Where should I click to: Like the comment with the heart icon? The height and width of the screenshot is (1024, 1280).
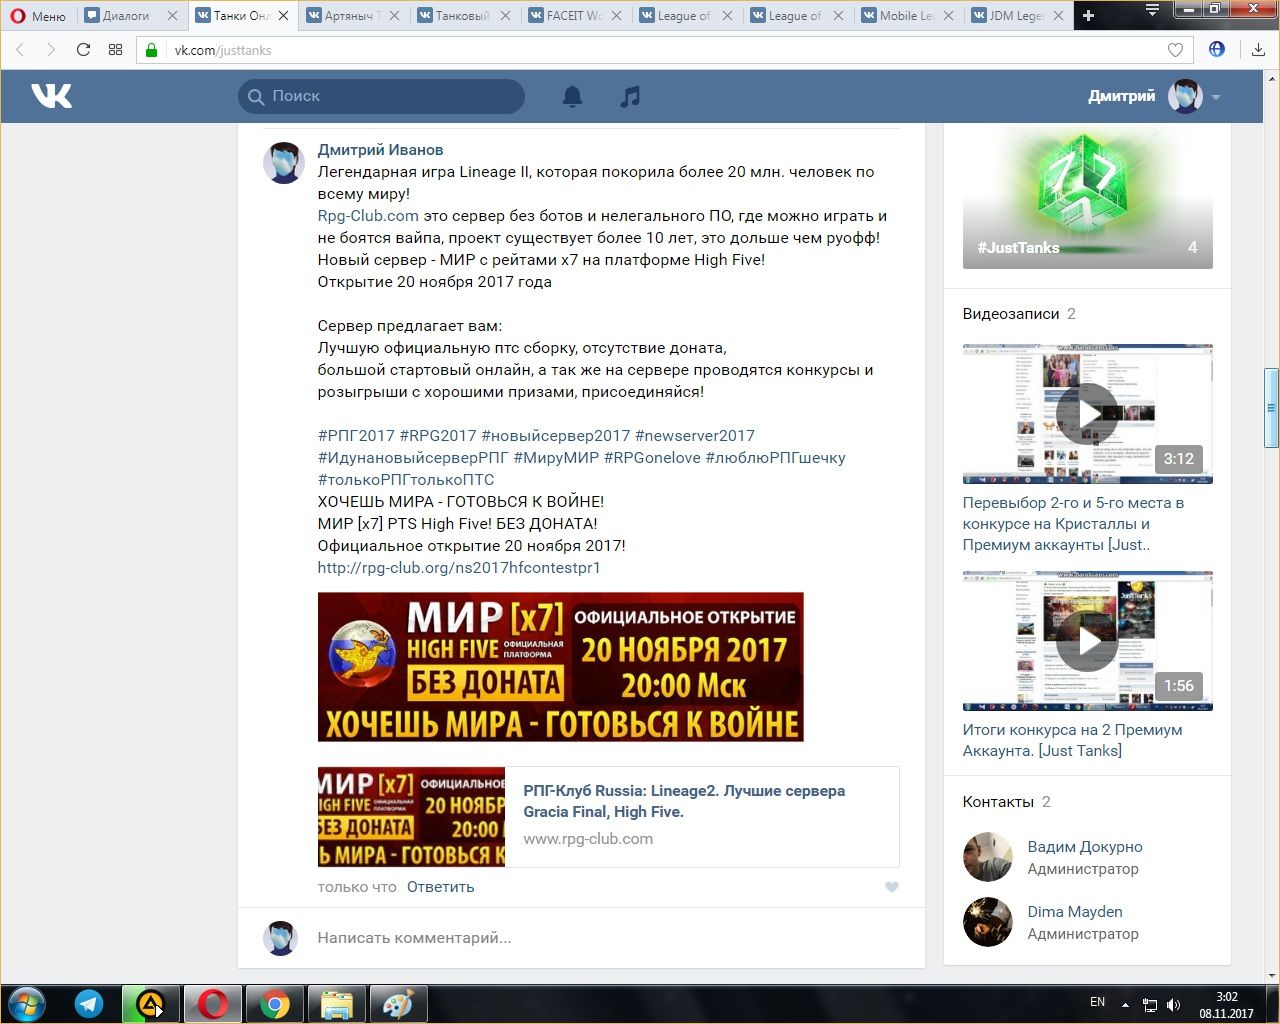891,887
